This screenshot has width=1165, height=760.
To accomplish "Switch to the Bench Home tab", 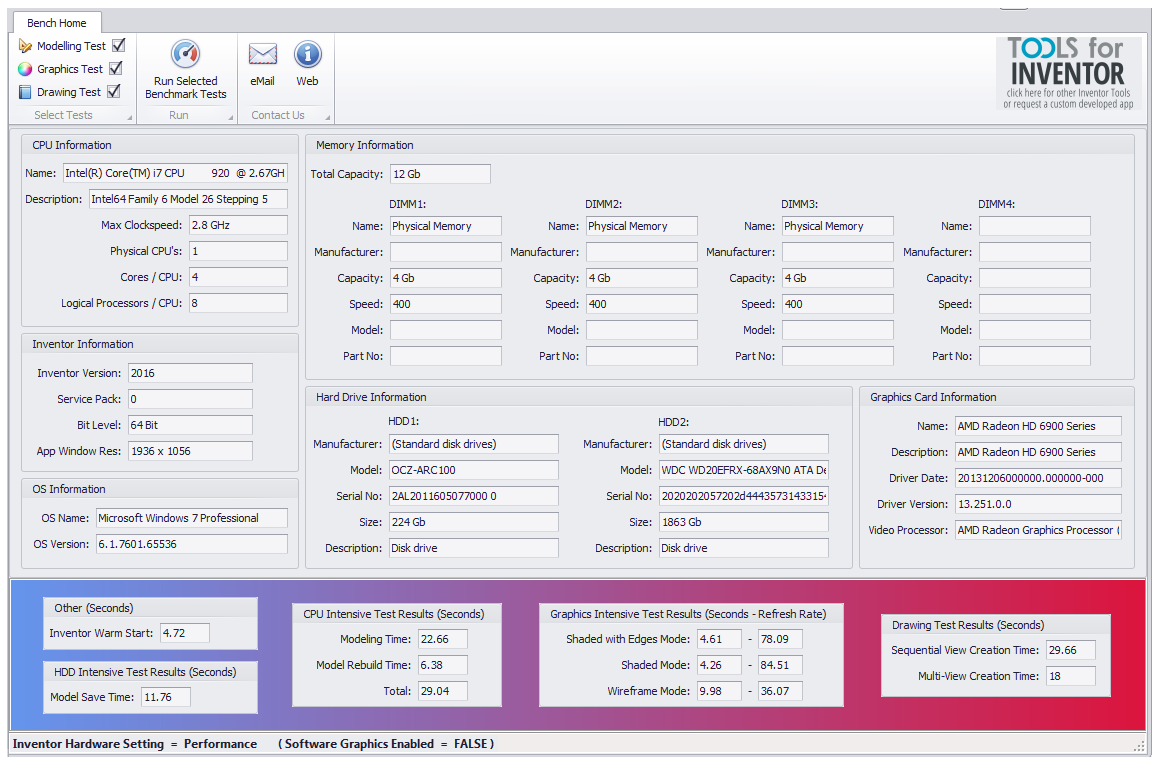I will [x=56, y=23].
